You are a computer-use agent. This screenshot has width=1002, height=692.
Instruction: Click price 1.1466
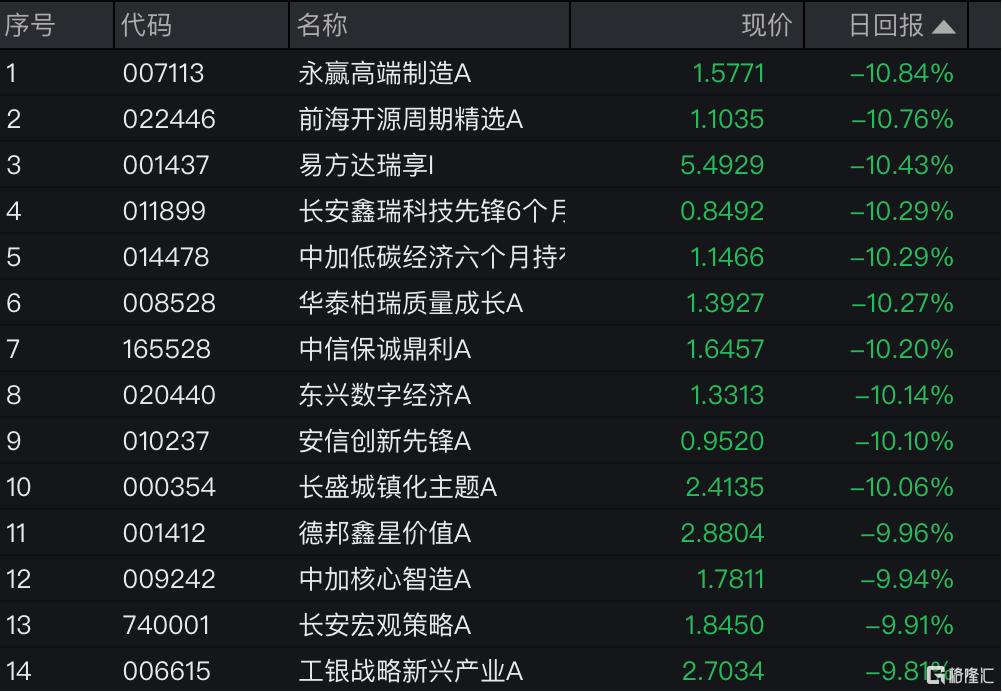[x=727, y=258]
